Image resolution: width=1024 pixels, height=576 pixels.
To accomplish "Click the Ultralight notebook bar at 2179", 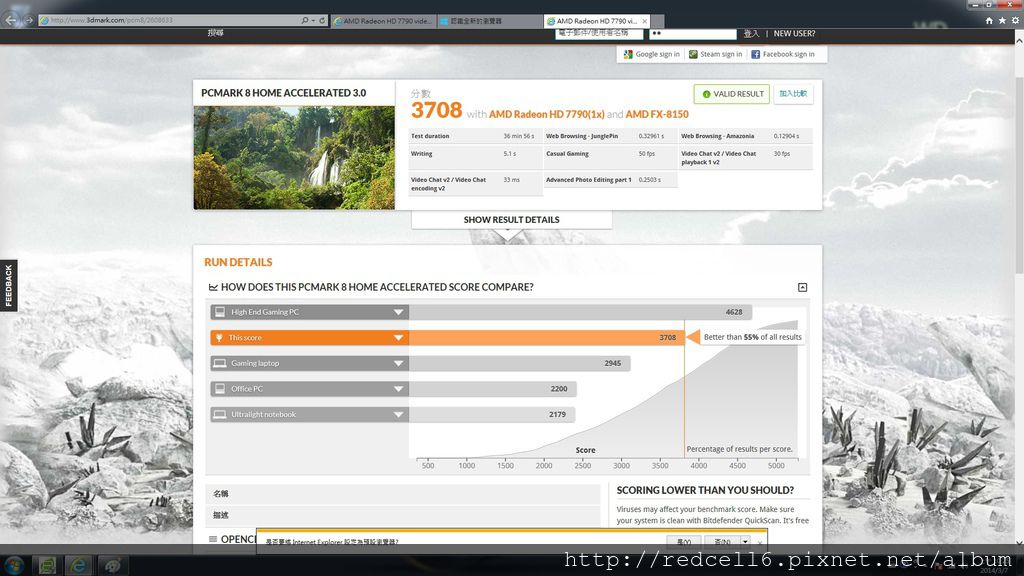I will tap(492, 415).
